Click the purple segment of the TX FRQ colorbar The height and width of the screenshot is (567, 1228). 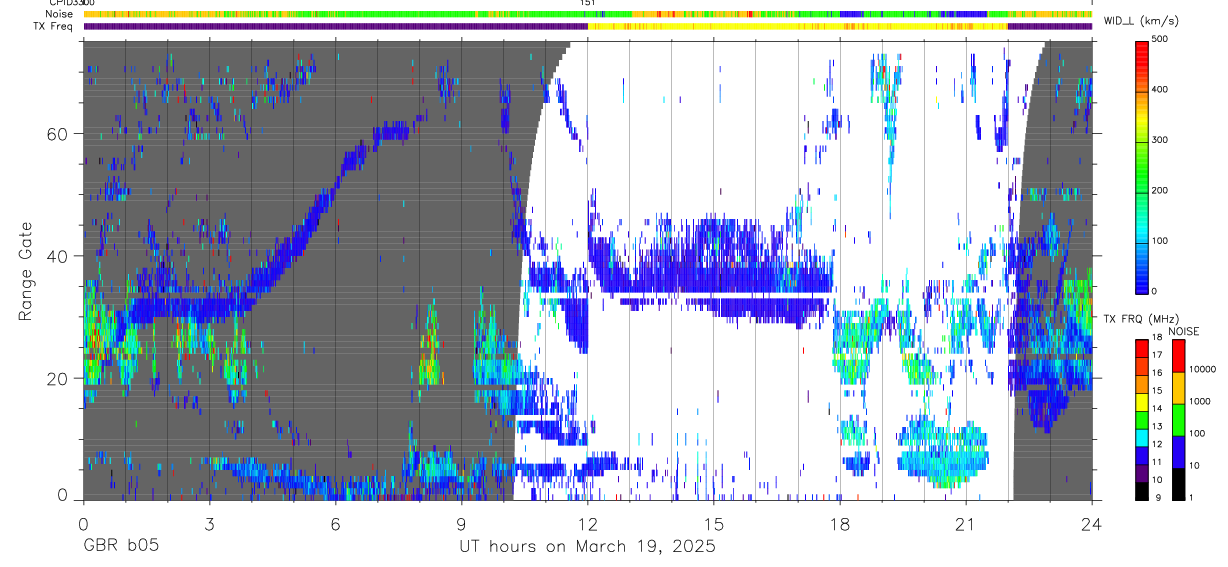pyautogui.click(x=1142, y=474)
